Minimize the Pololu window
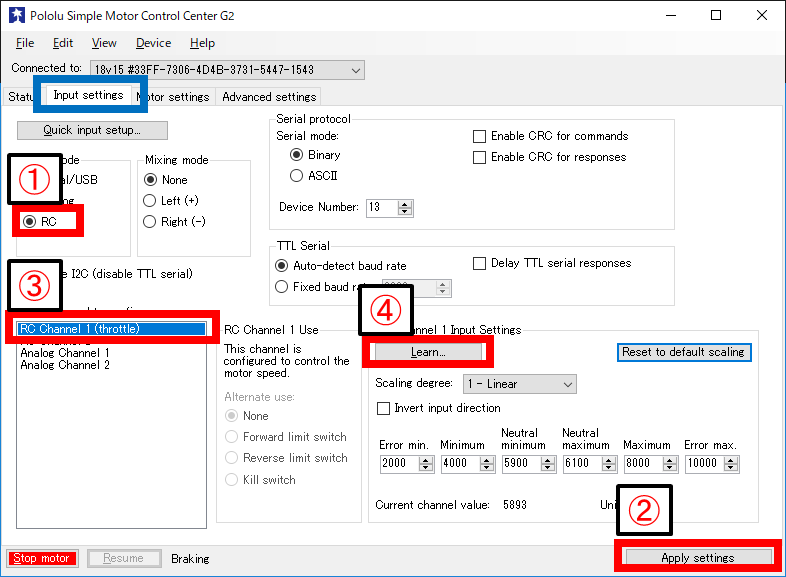Image resolution: width=786 pixels, height=577 pixels. click(x=671, y=16)
